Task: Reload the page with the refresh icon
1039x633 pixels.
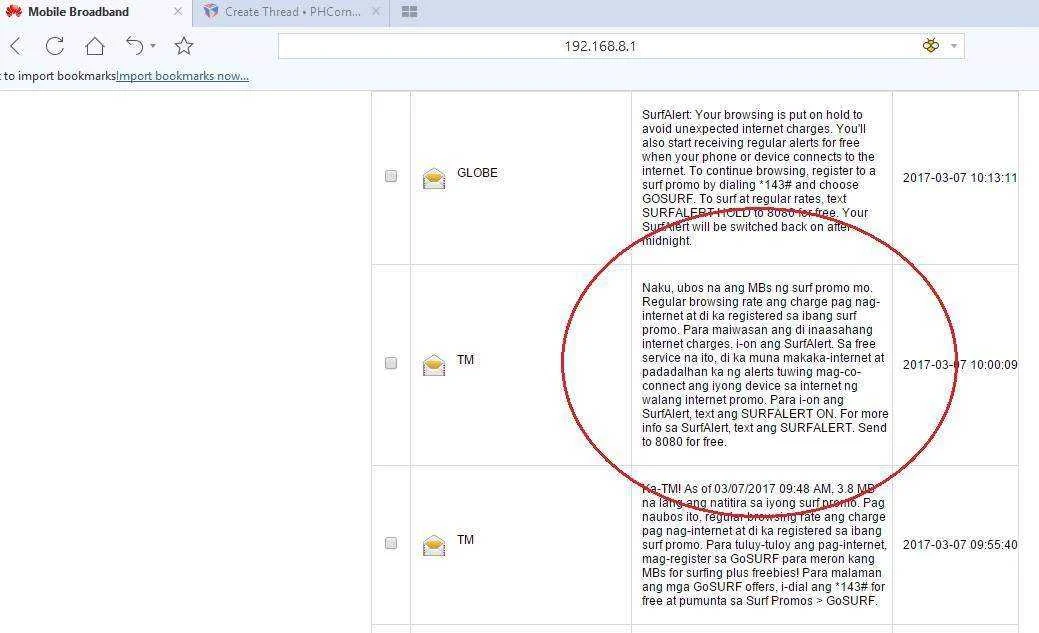Action: 55,46
